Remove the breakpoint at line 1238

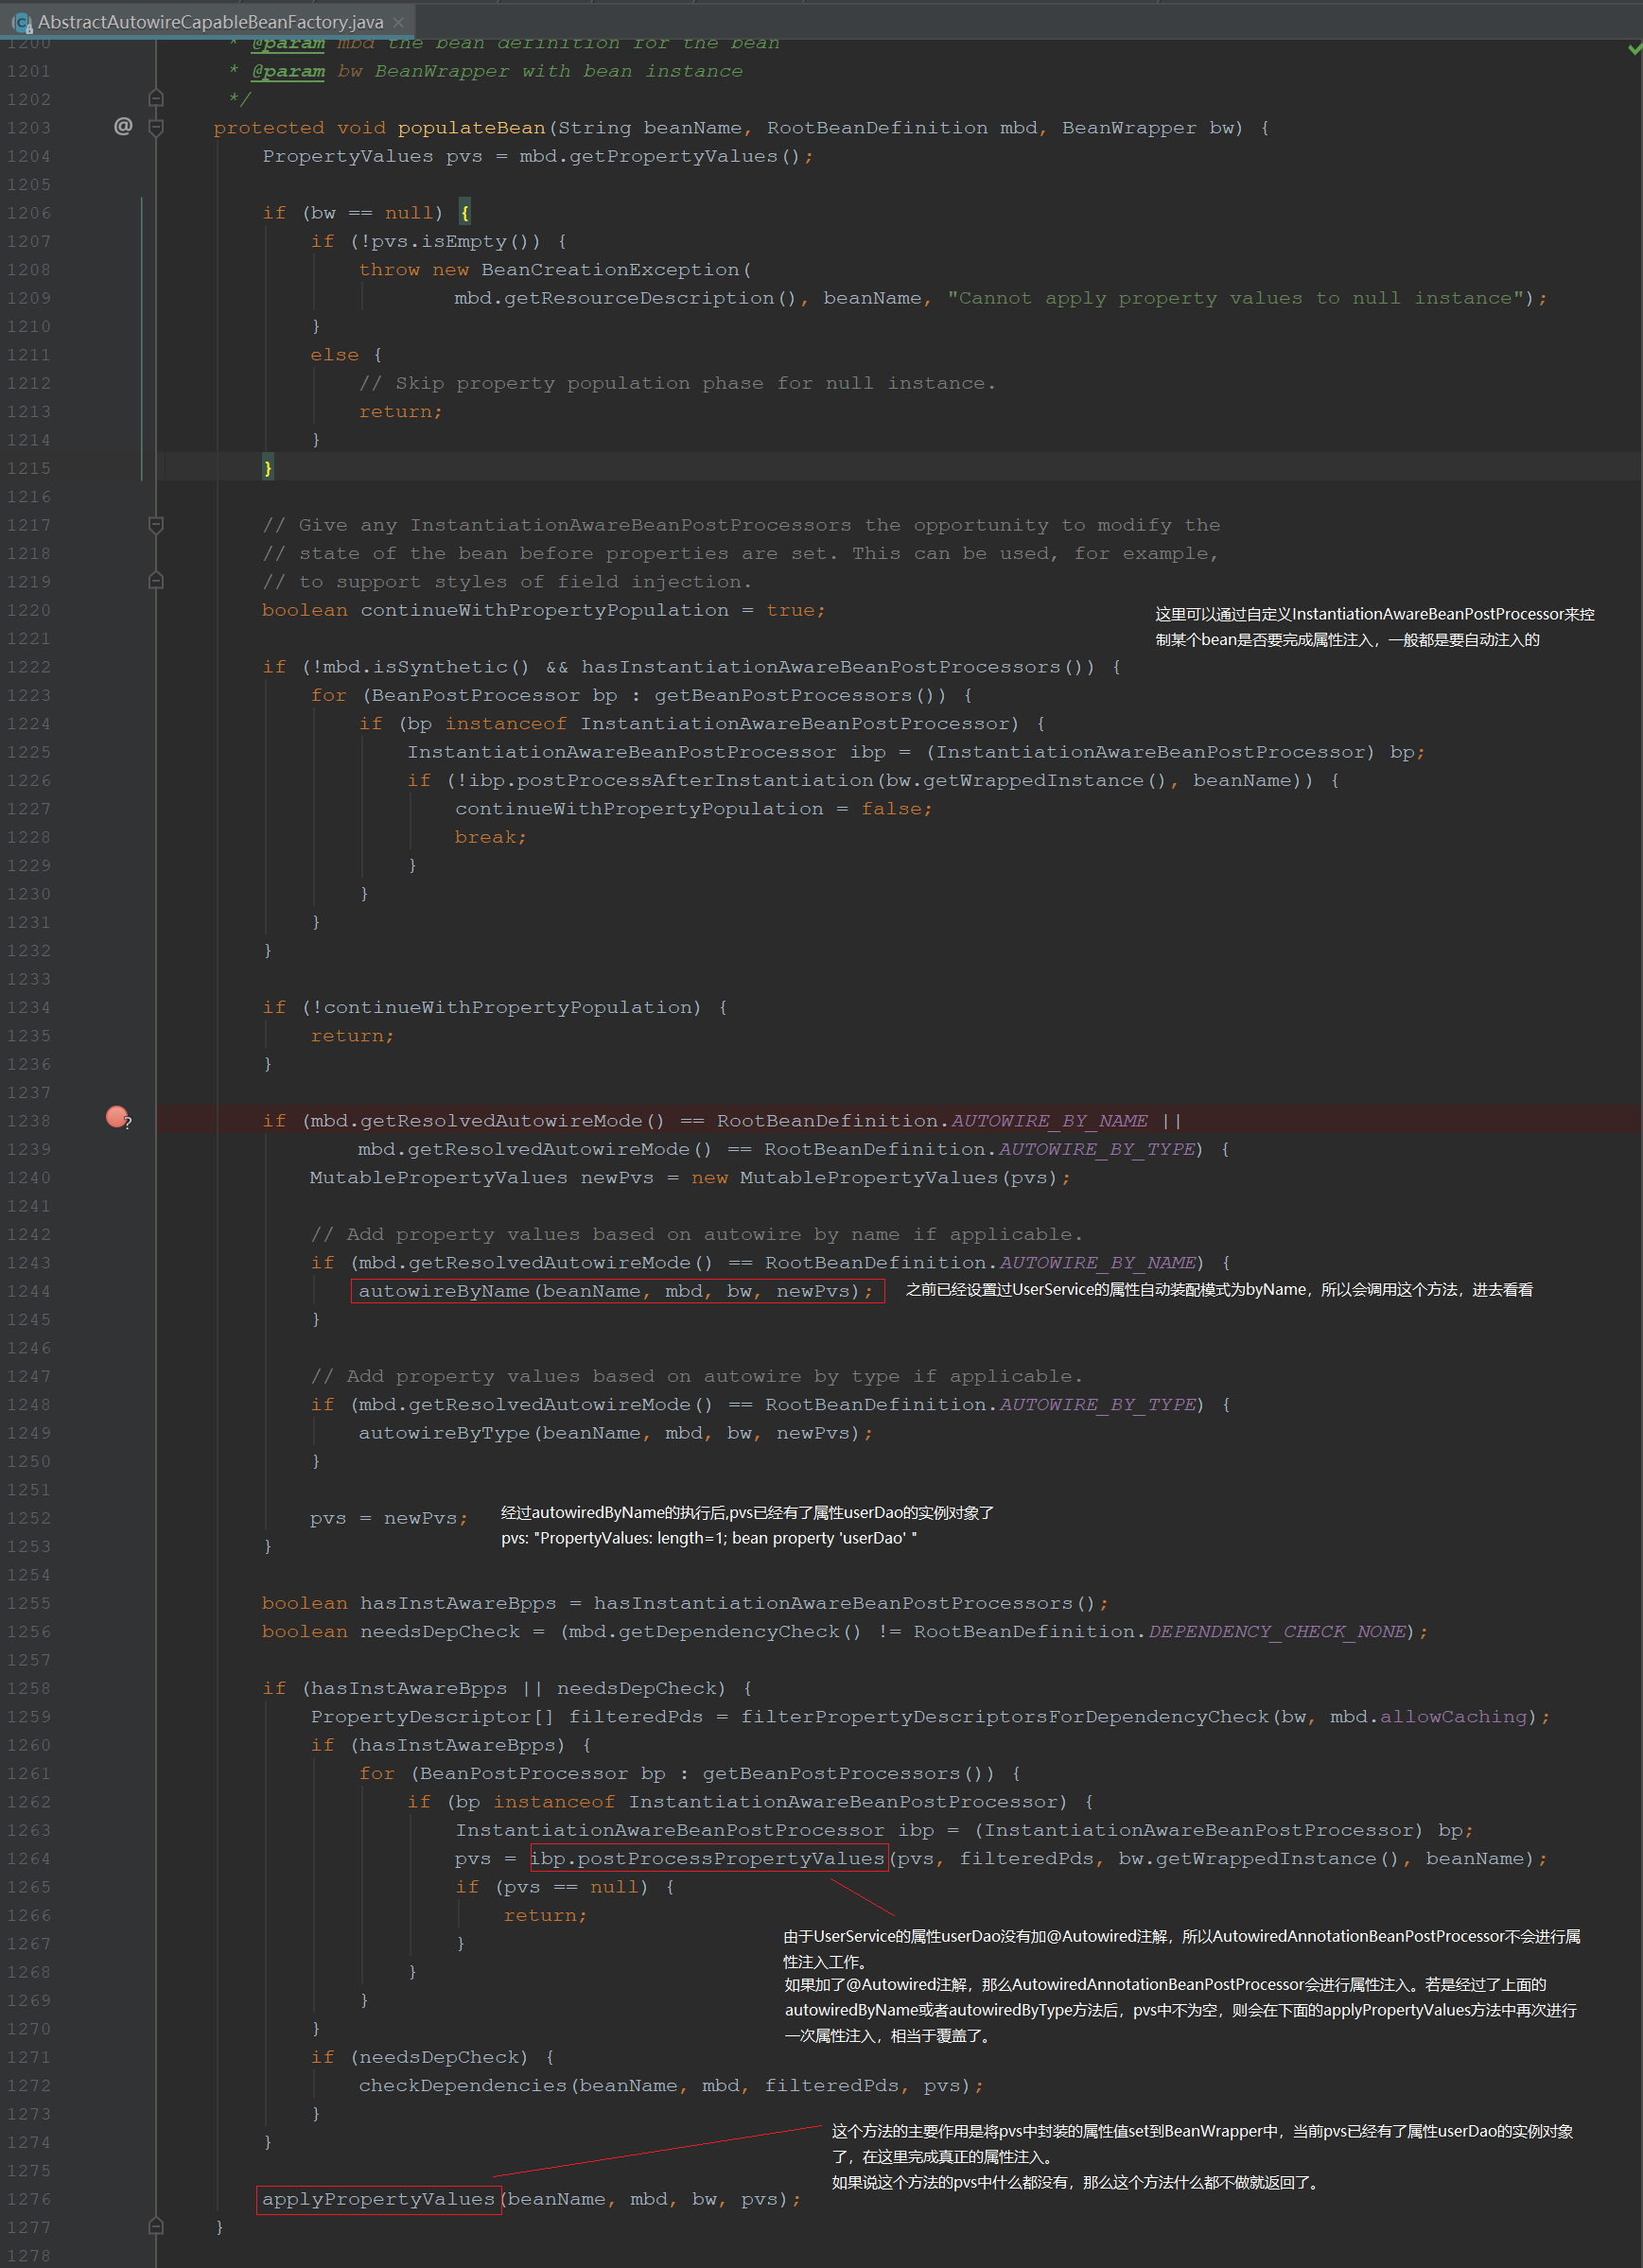pyautogui.click(x=117, y=1116)
